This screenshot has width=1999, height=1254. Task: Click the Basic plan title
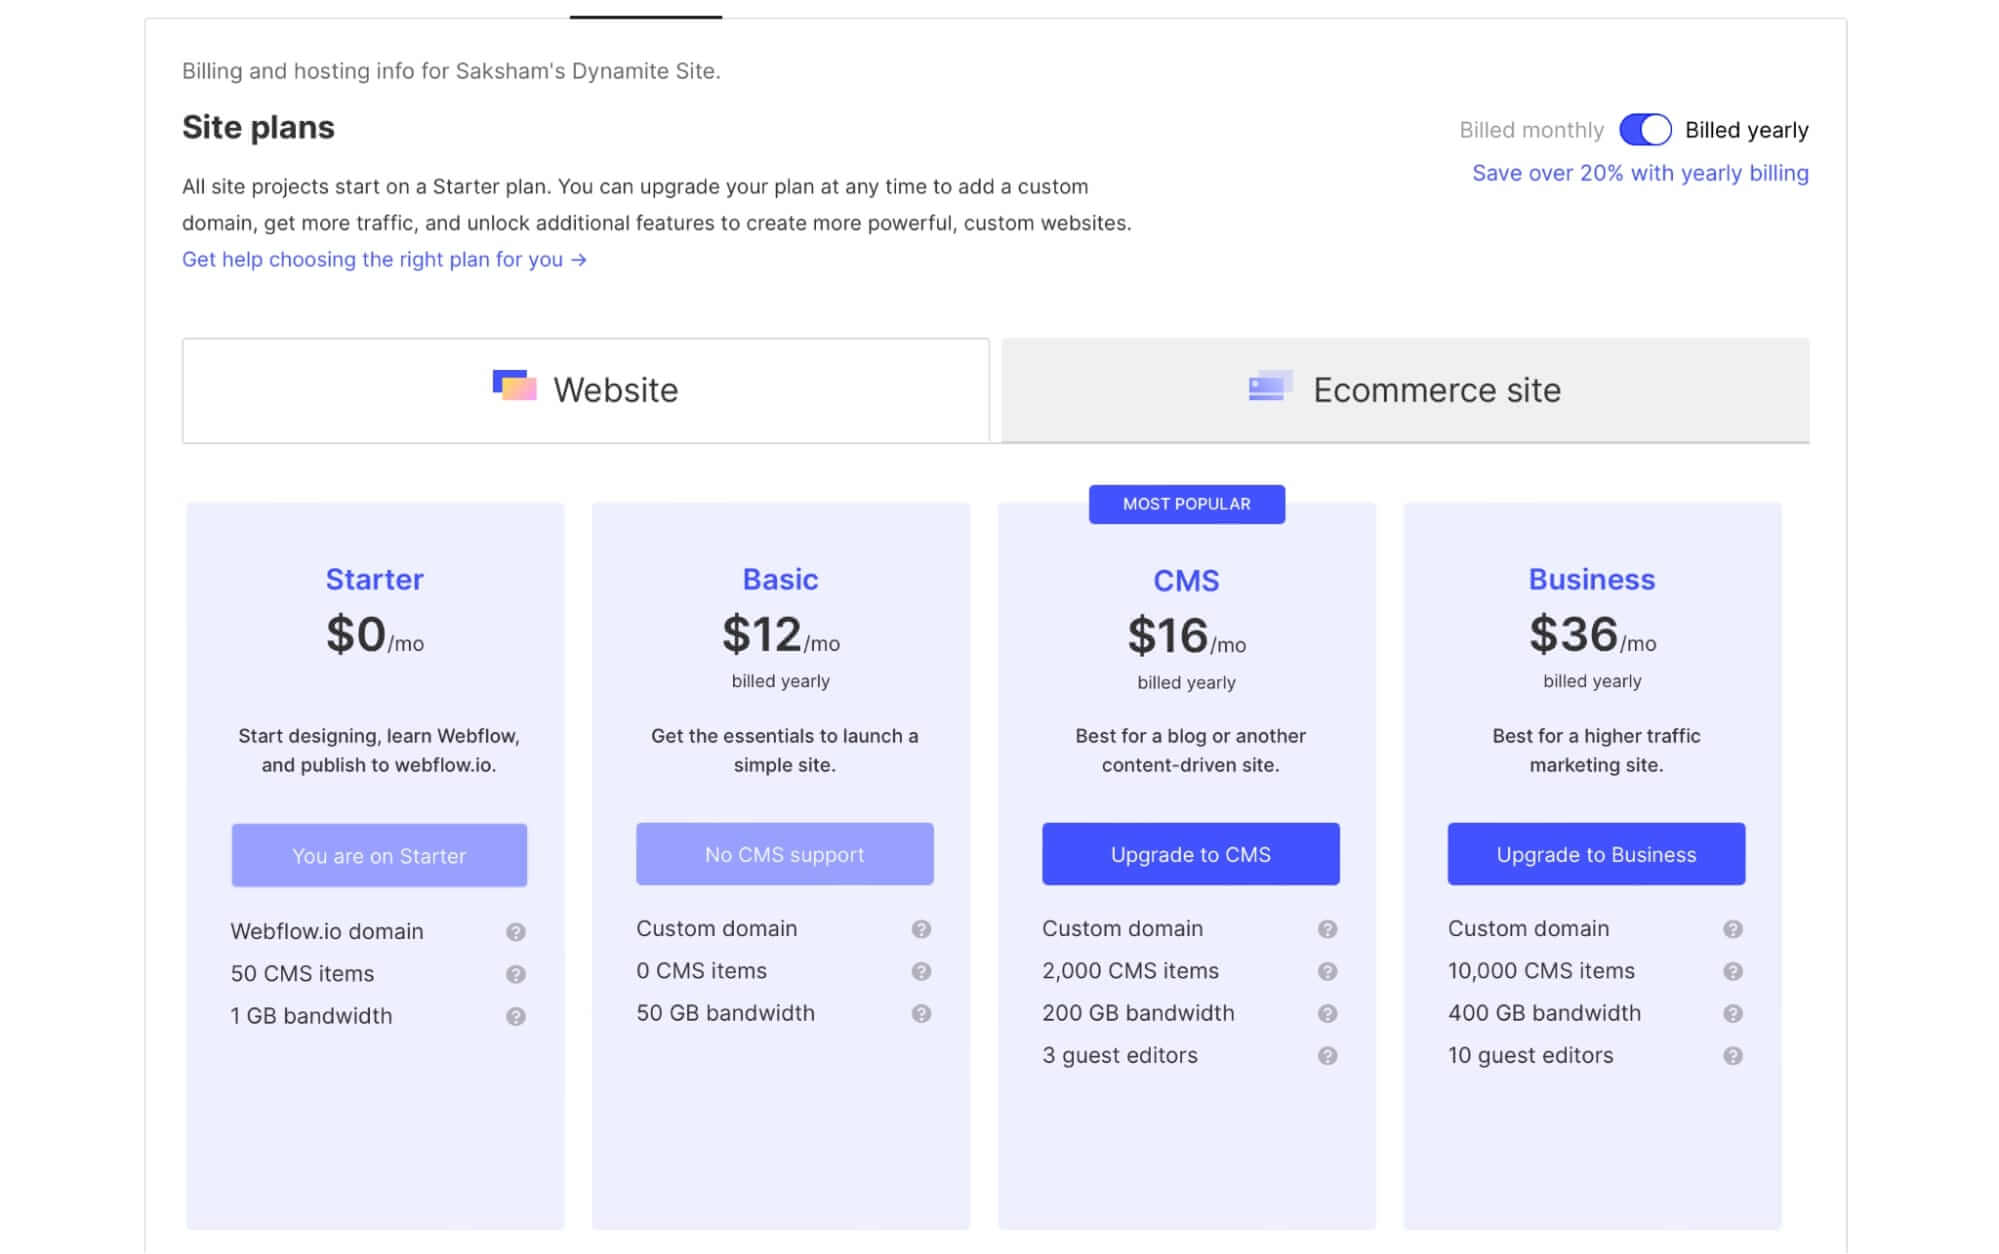click(780, 579)
